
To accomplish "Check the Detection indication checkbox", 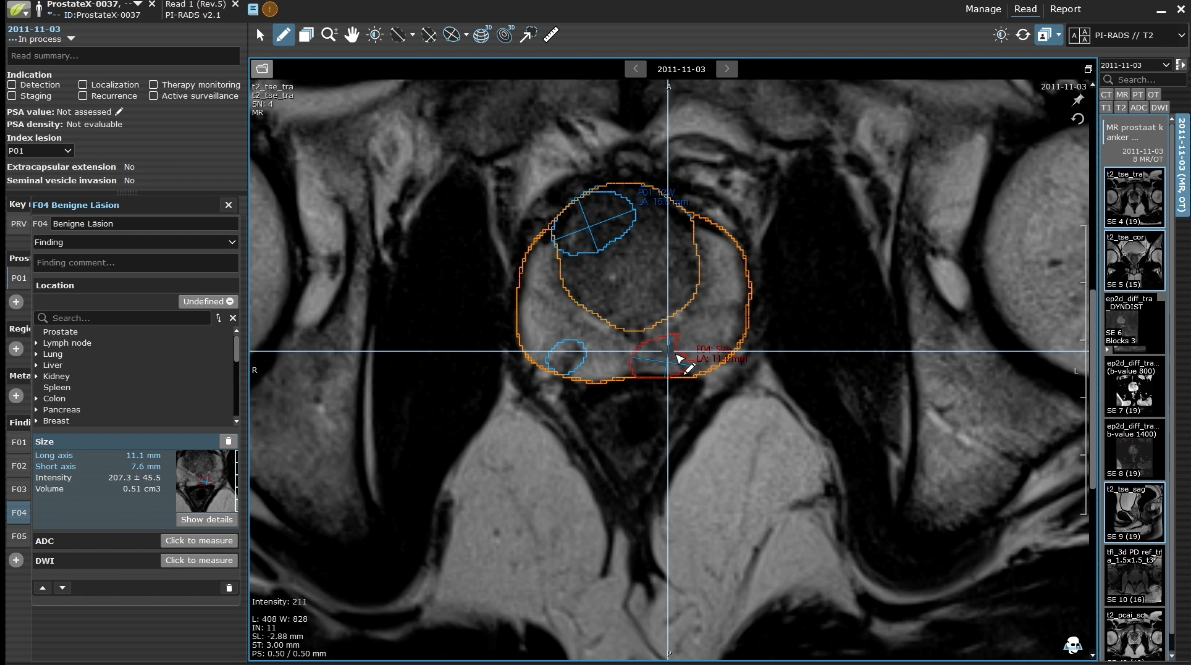I will coord(11,85).
